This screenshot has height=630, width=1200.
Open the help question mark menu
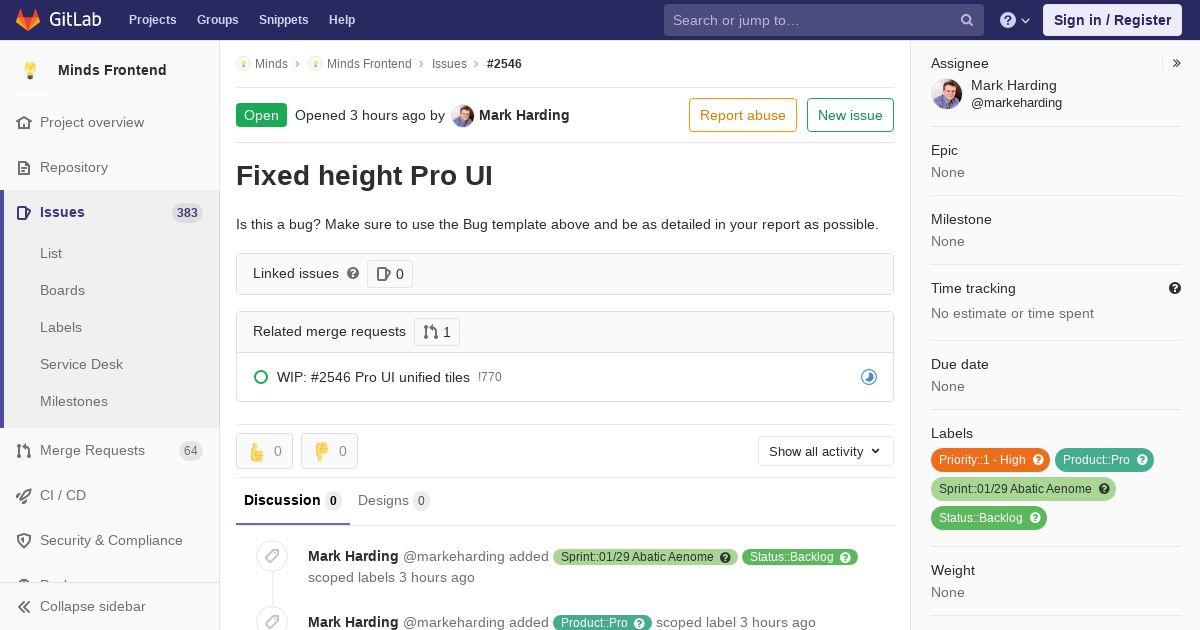click(1015, 20)
